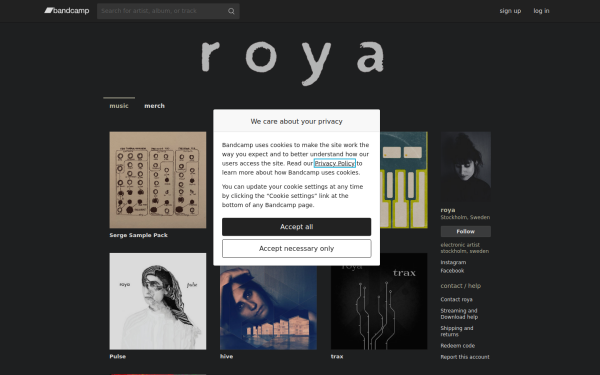Click Report this account link
600x375 pixels.
465,357
